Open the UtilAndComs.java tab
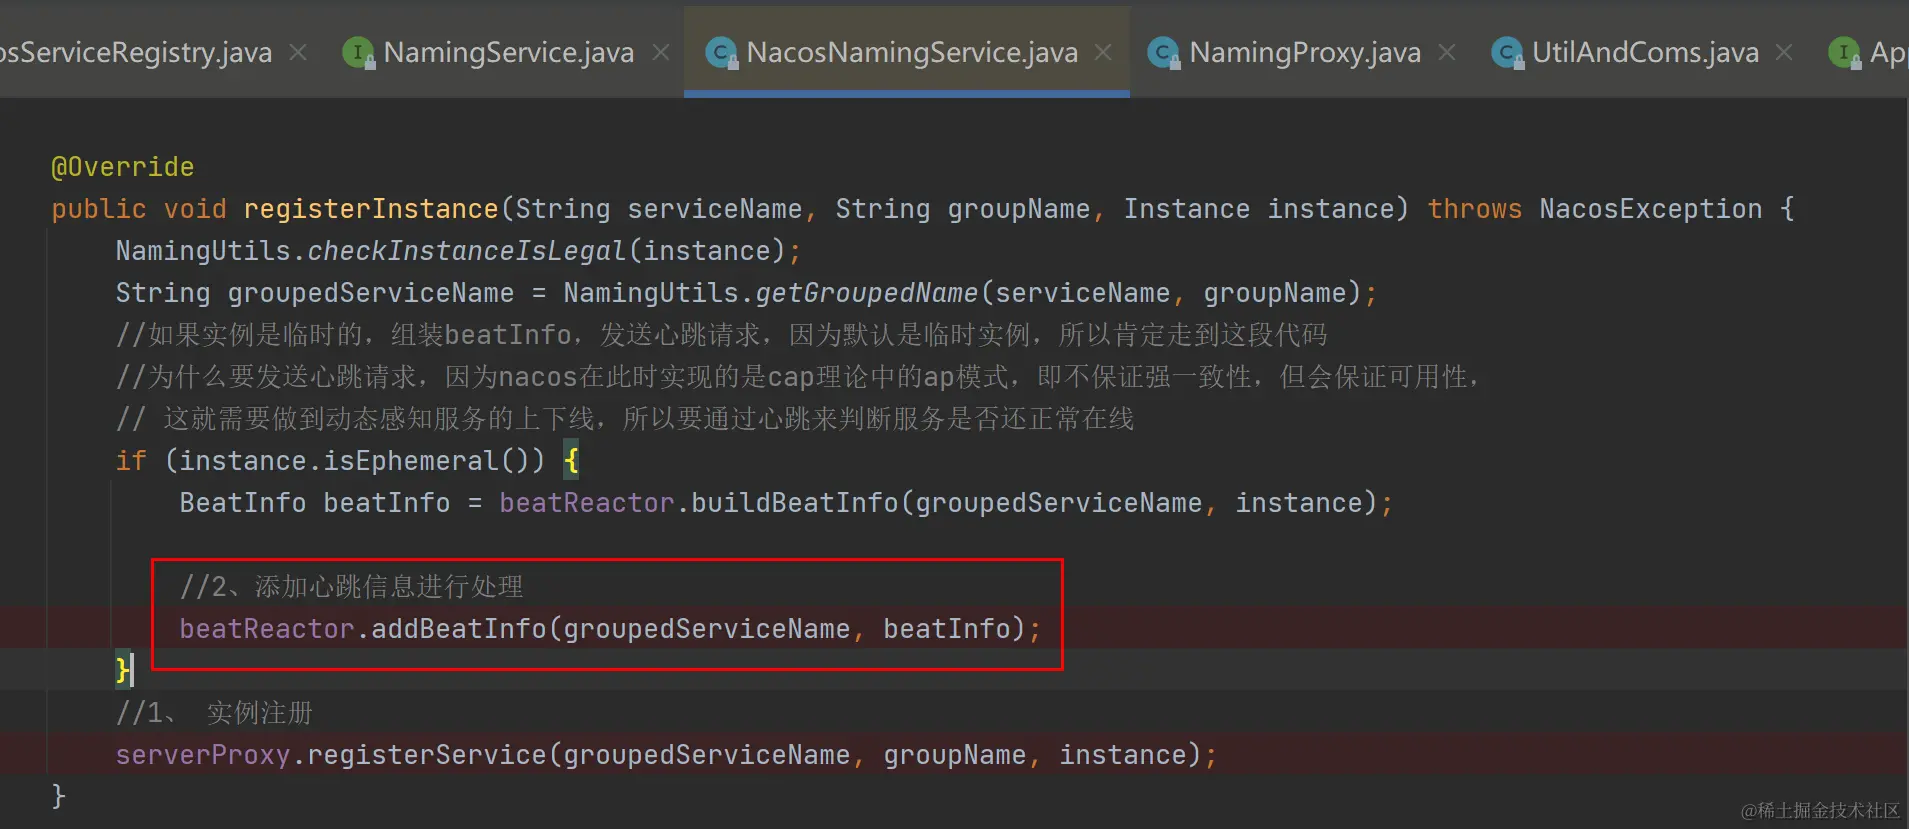The image size is (1909, 829). (x=1645, y=52)
